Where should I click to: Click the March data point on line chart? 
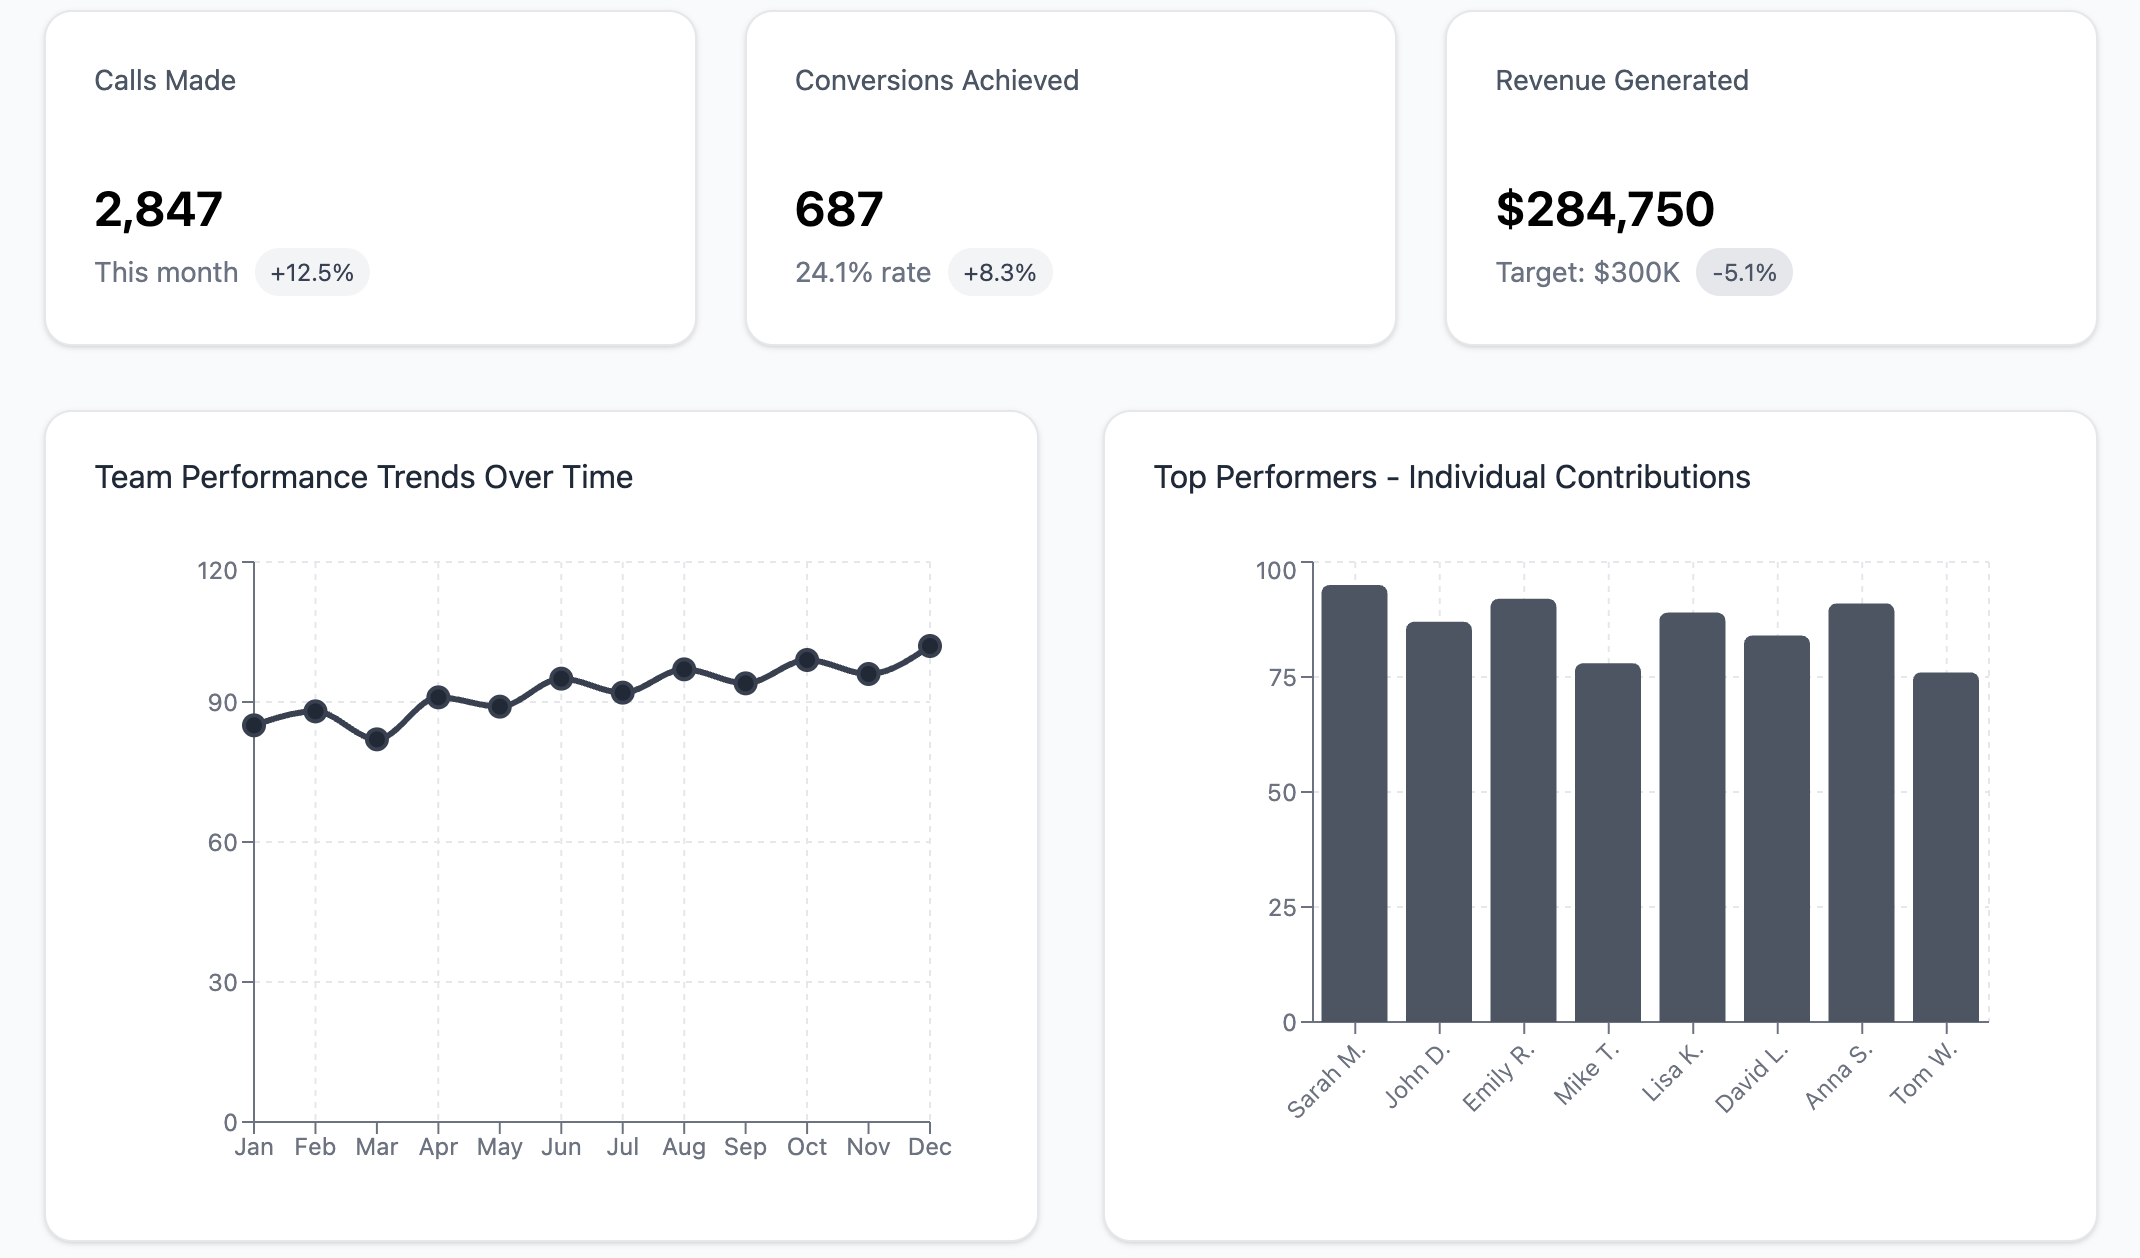(377, 740)
